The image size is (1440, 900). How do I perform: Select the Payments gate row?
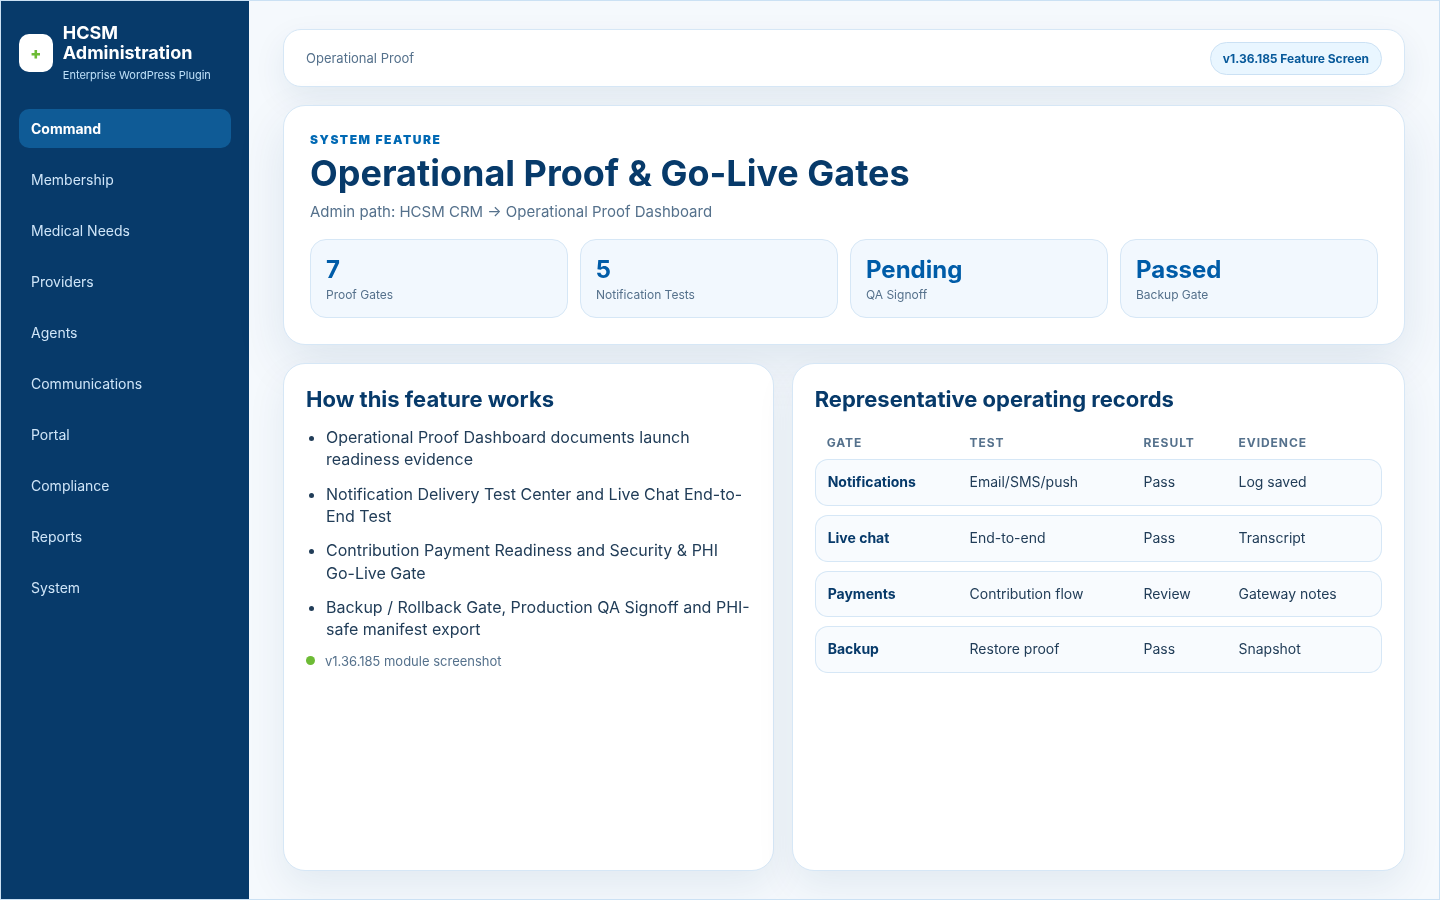[x=1098, y=594]
